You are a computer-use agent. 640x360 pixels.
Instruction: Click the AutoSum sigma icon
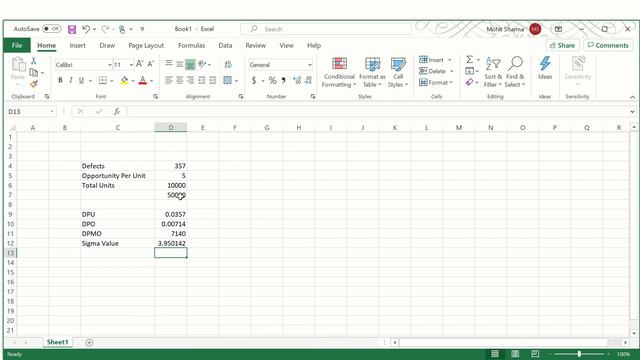pyautogui.click(x=470, y=60)
